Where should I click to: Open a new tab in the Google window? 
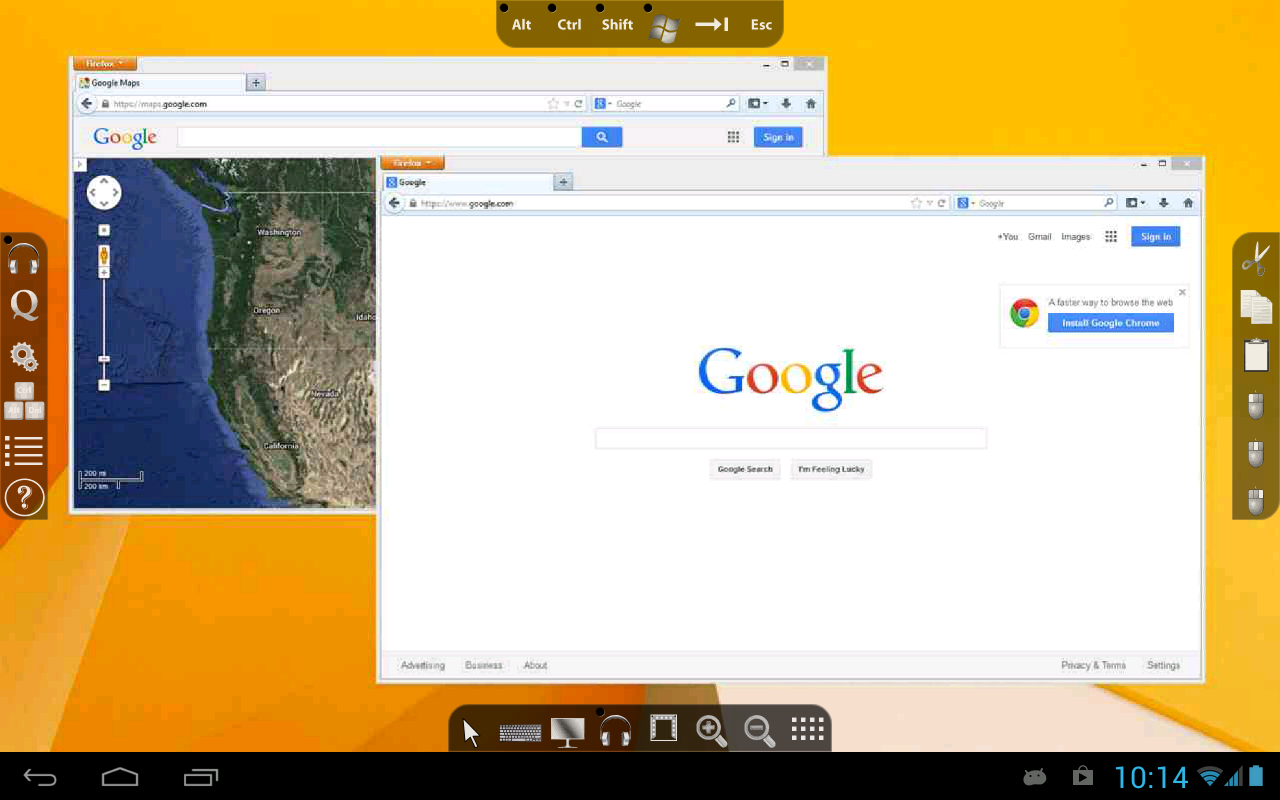pyautogui.click(x=564, y=182)
